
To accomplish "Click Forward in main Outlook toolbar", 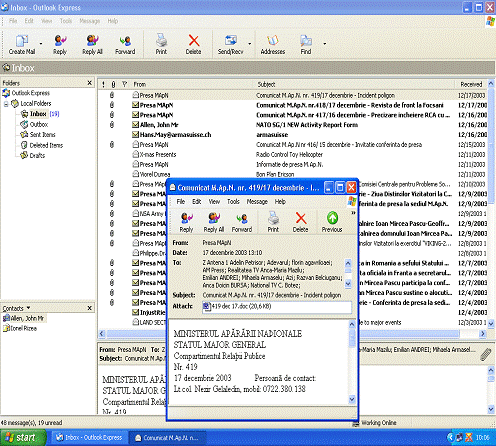I will (125, 45).
